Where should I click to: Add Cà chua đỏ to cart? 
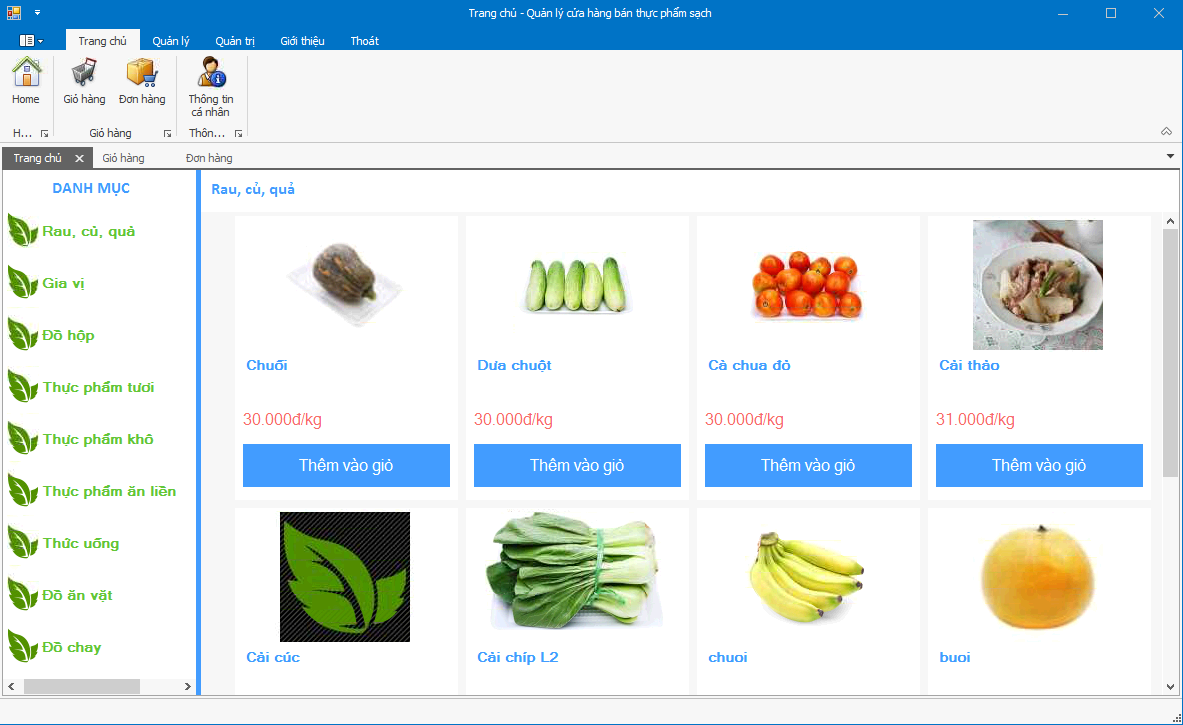pyautogui.click(x=808, y=465)
